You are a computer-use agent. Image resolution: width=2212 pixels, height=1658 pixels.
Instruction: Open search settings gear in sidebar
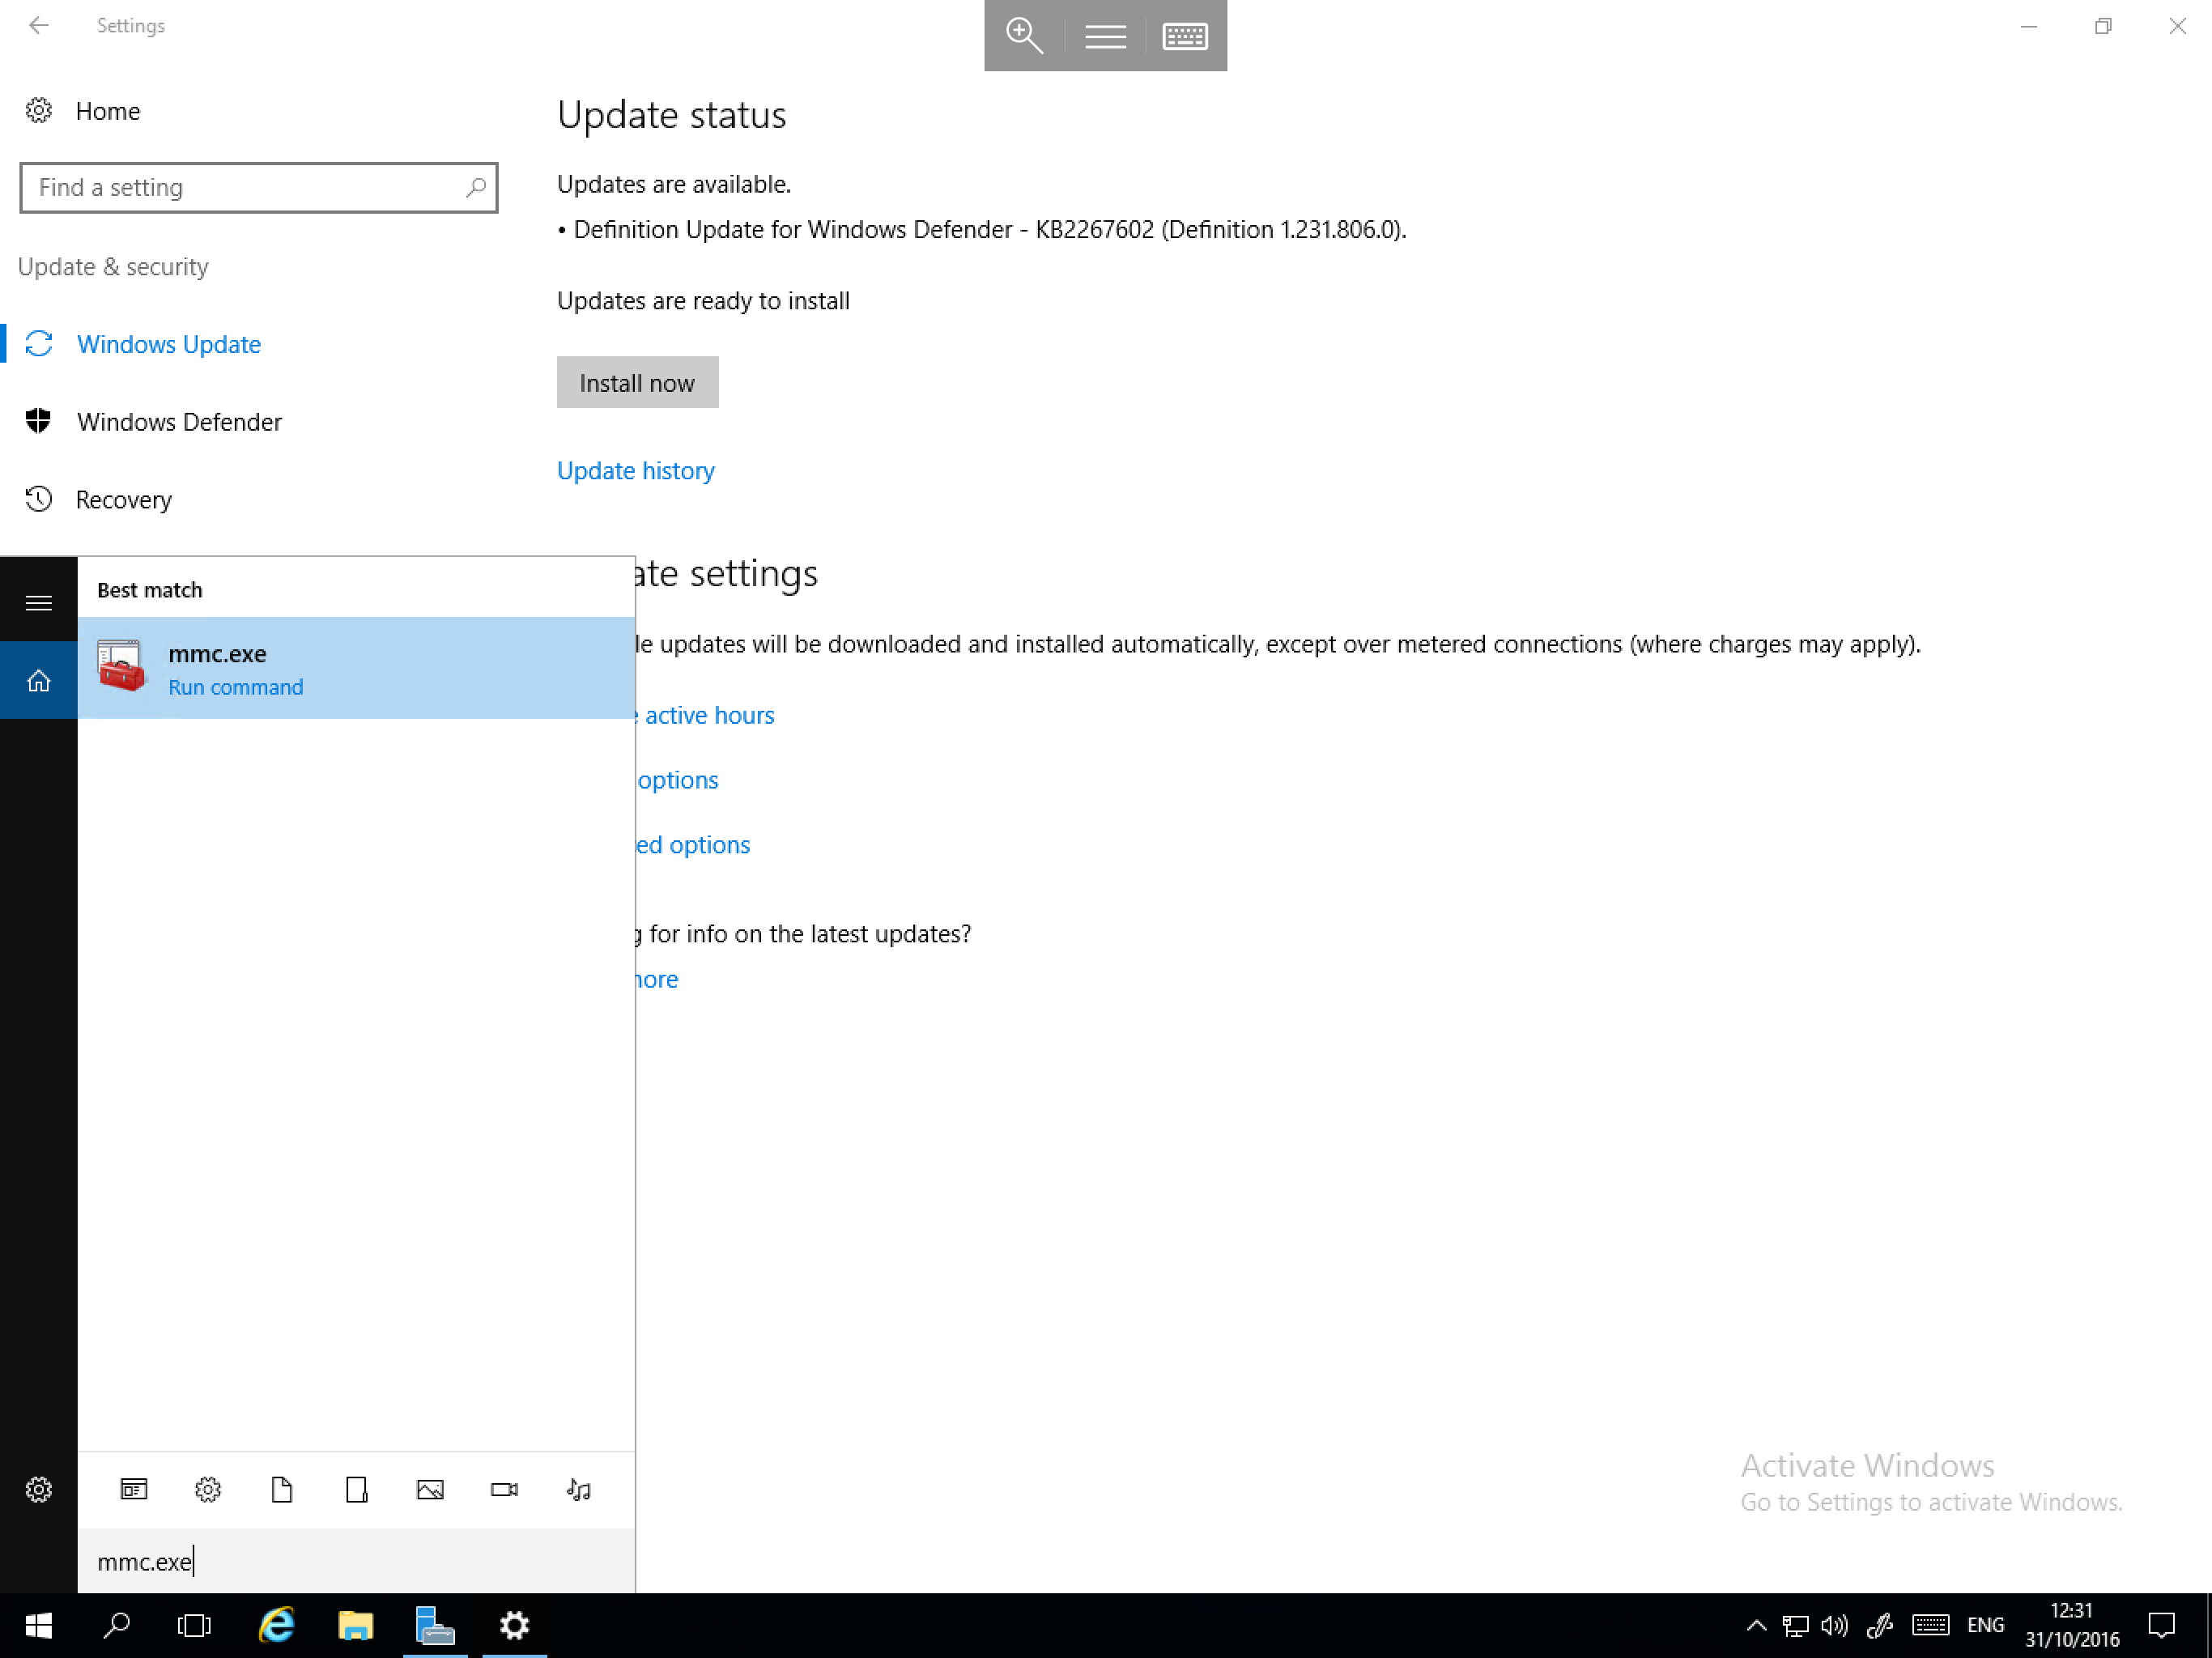point(38,1489)
